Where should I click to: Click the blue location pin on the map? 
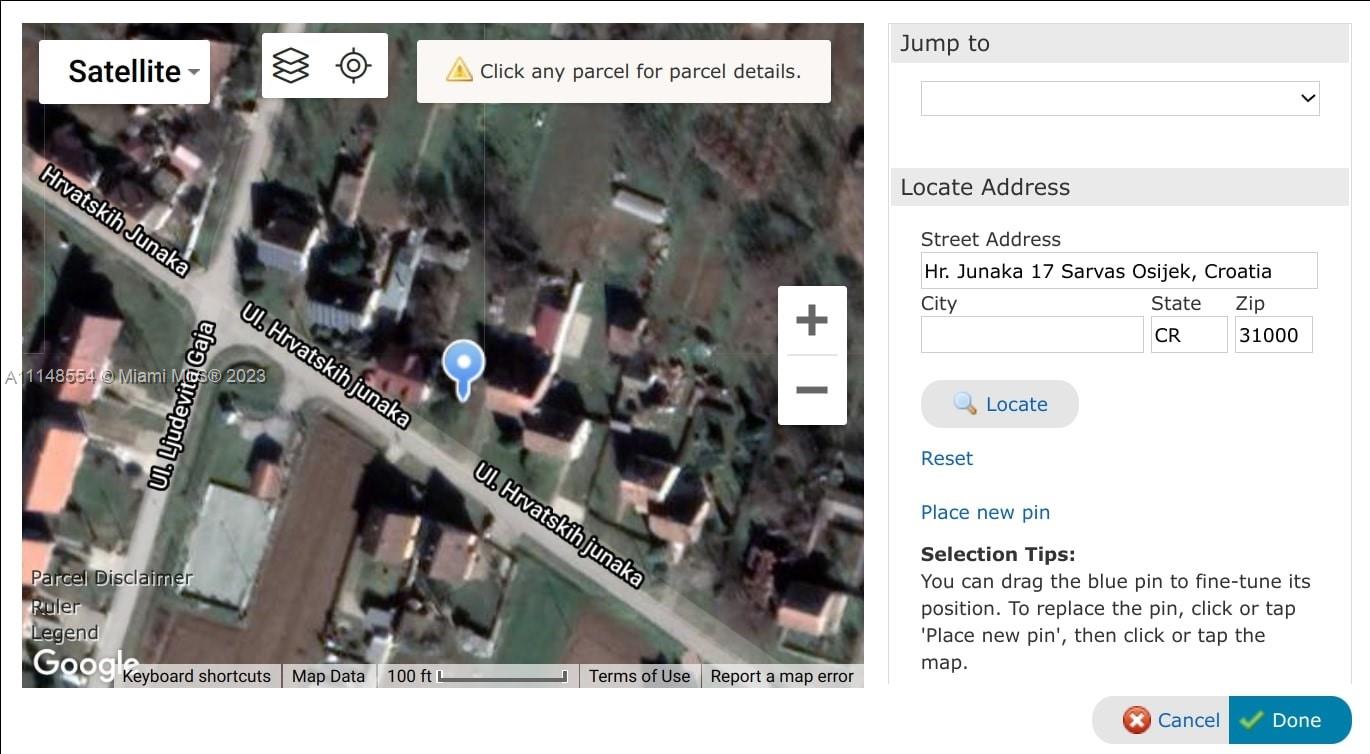coord(463,369)
